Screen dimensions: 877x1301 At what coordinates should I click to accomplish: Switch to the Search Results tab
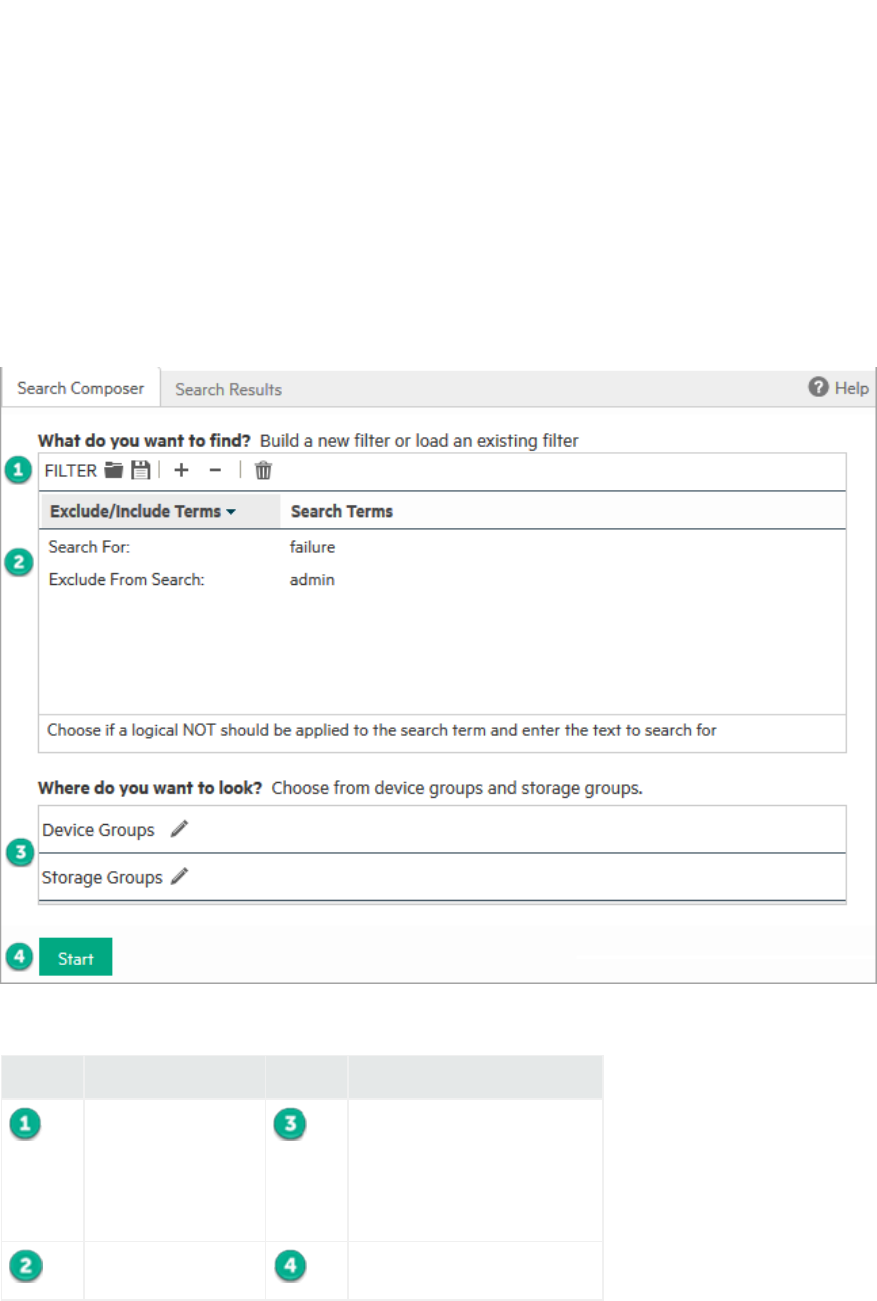click(228, 390)
